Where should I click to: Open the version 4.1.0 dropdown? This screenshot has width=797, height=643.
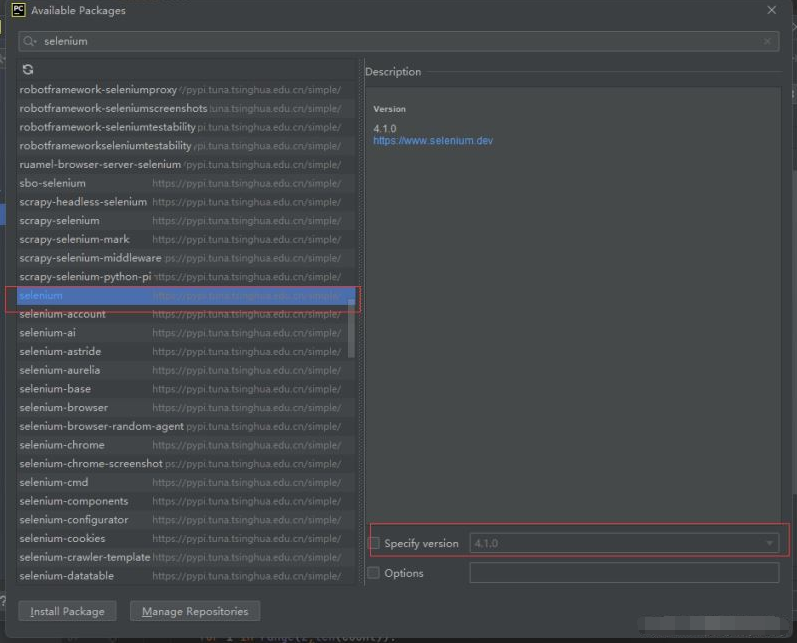pyautogui.click(x=624, y=543)
